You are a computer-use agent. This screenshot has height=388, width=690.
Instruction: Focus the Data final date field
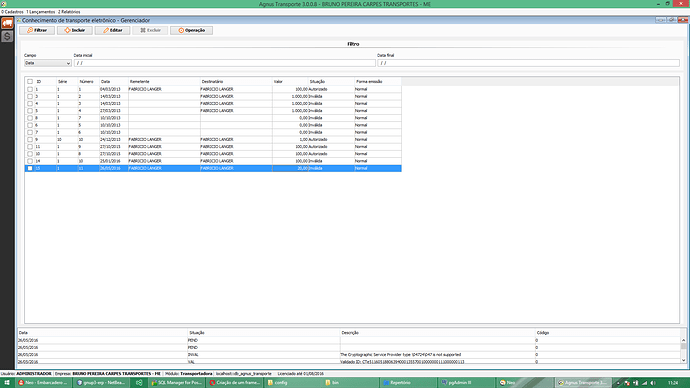point(528,63)
